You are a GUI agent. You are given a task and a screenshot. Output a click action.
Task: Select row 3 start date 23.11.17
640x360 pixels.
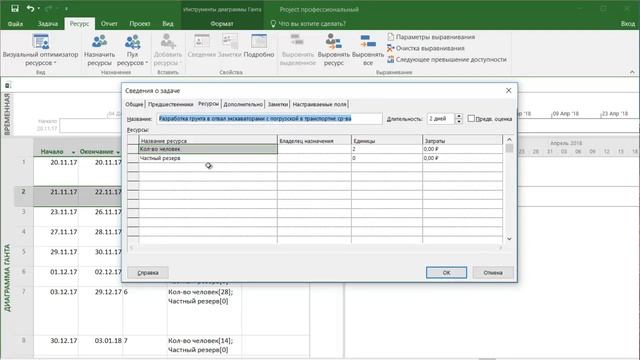pyautogui.click(x=64, y=212)
